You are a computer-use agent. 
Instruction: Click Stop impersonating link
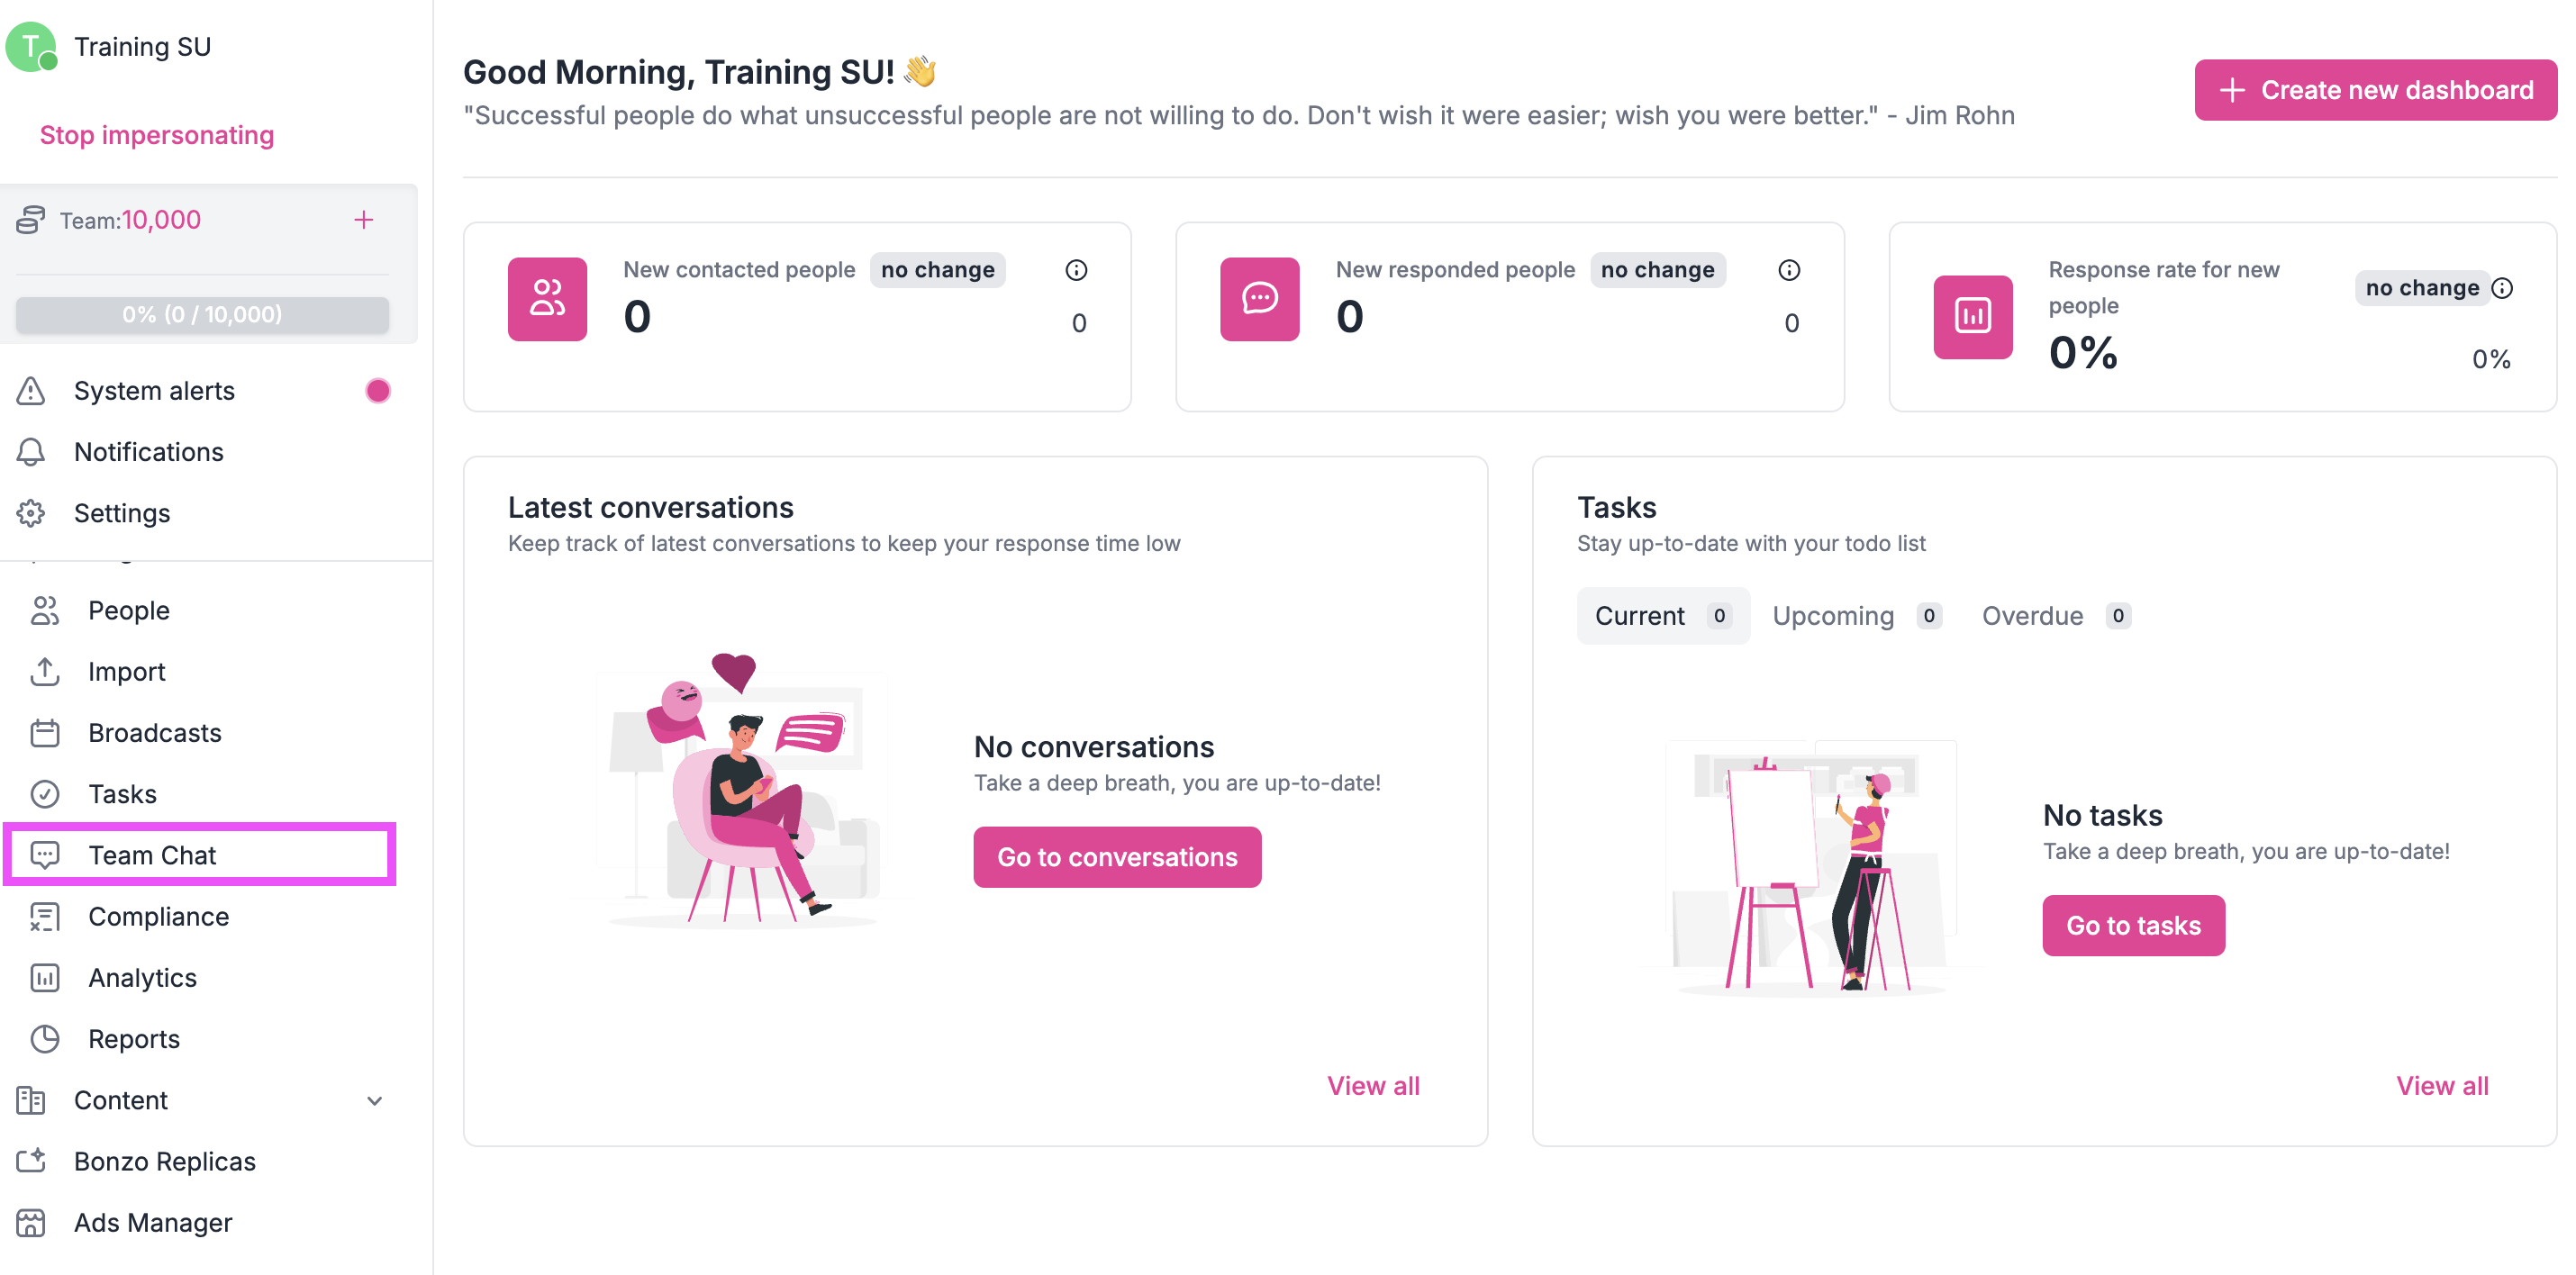coord(157,135)
